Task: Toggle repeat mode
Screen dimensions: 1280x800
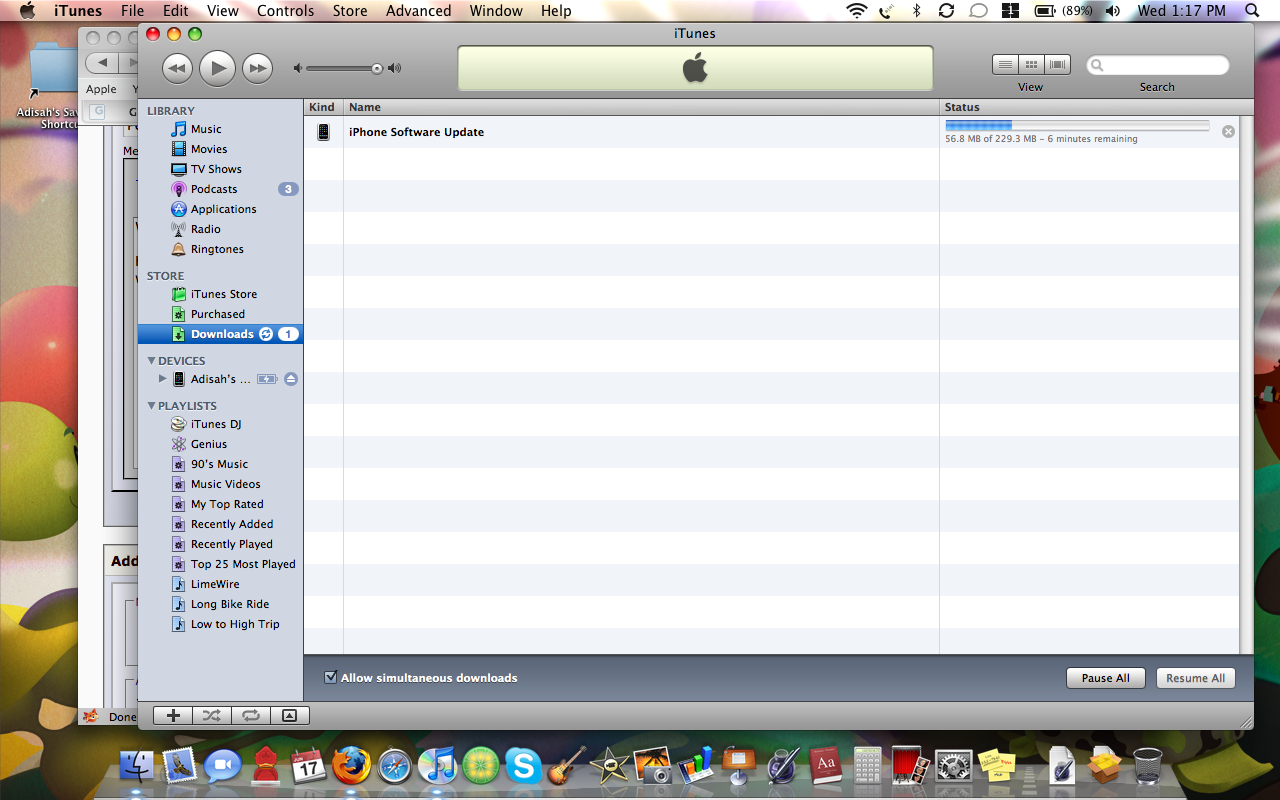Action: [x=251, y=715]
